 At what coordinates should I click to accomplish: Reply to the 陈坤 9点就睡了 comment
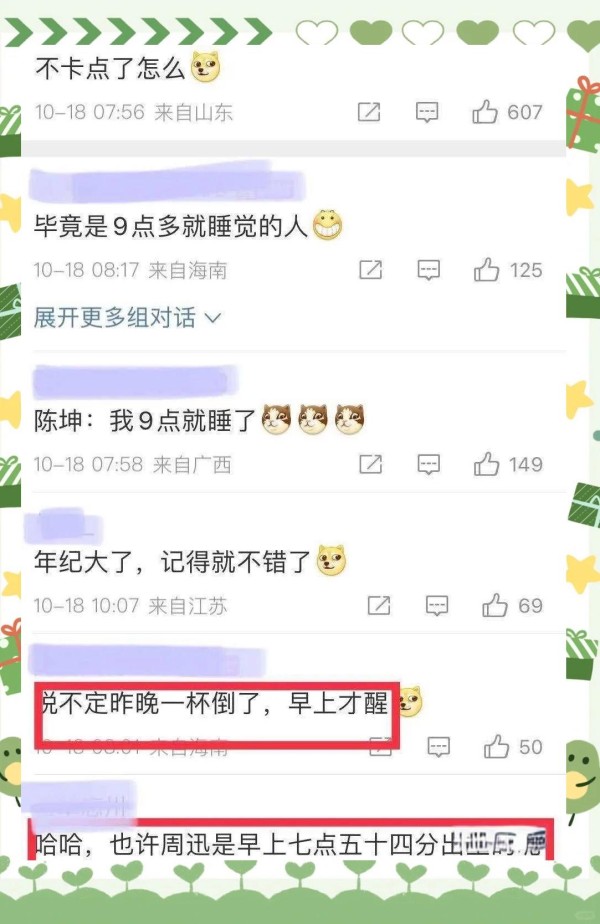pos(428,465)
